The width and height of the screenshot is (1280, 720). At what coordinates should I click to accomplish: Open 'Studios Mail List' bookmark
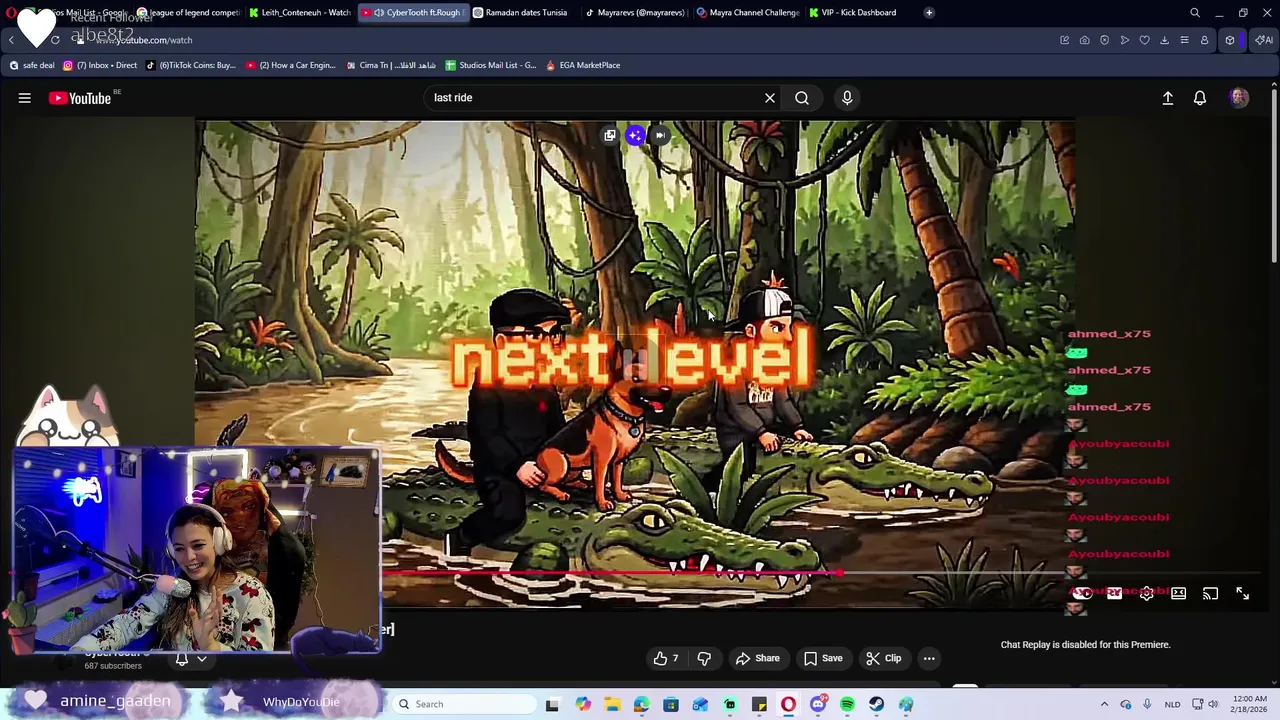click(490, 65)
